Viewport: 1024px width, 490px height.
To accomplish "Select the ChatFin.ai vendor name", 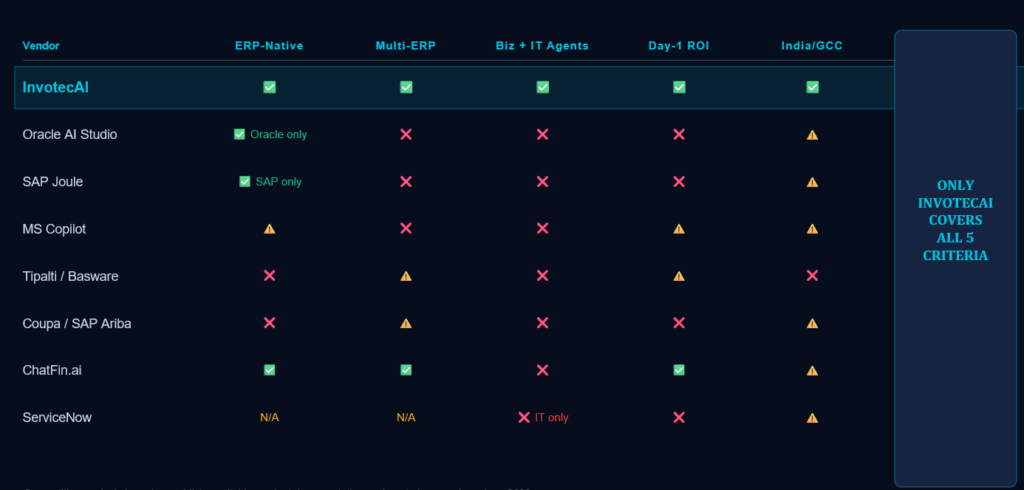I will 52,370.
